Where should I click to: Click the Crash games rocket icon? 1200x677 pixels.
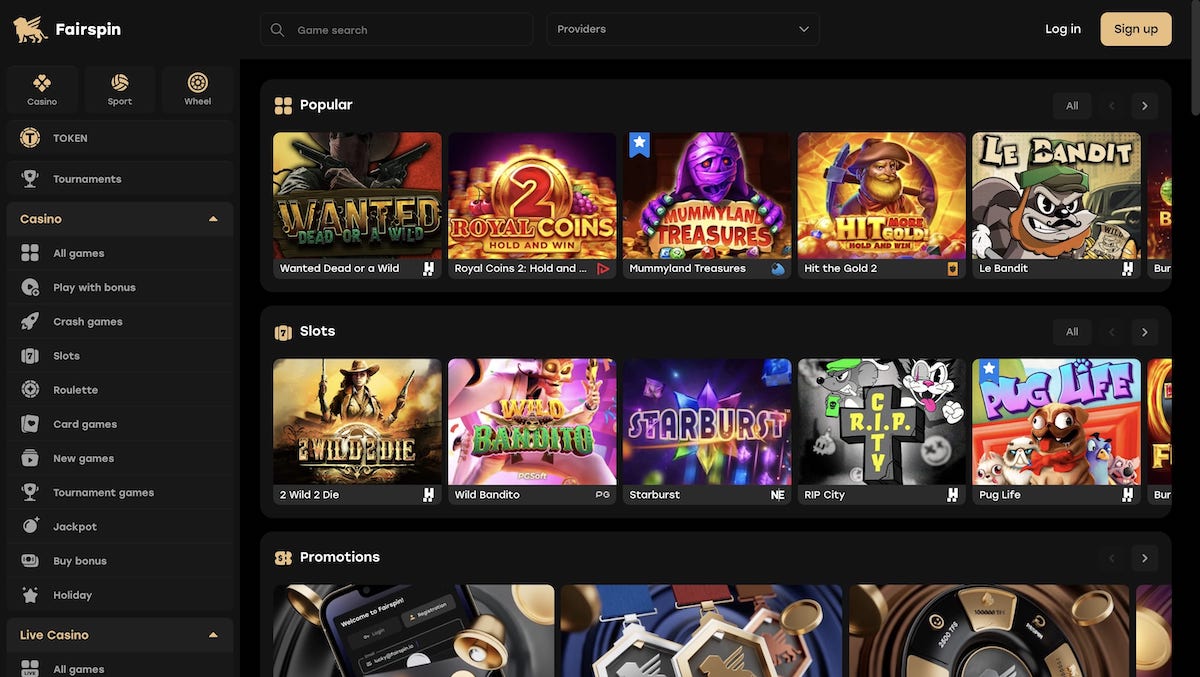30,322
